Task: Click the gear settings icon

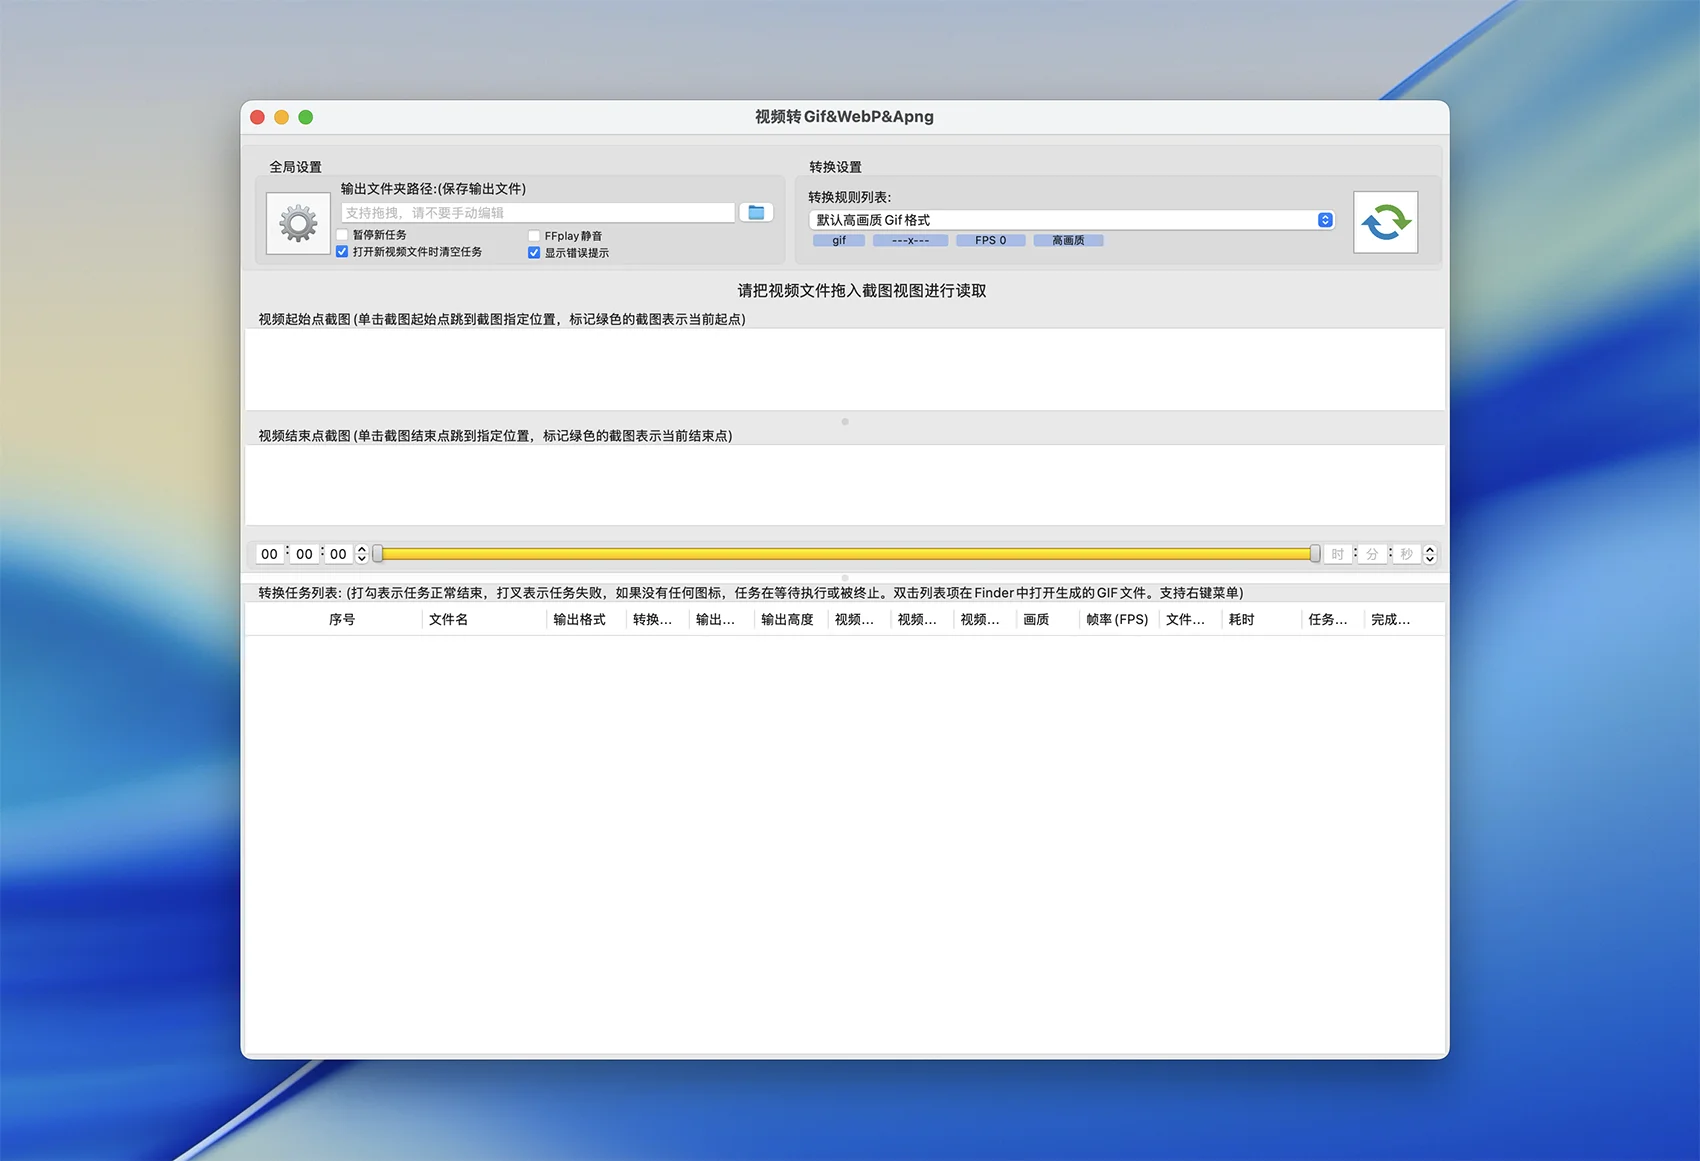Action: coord(298,223)
